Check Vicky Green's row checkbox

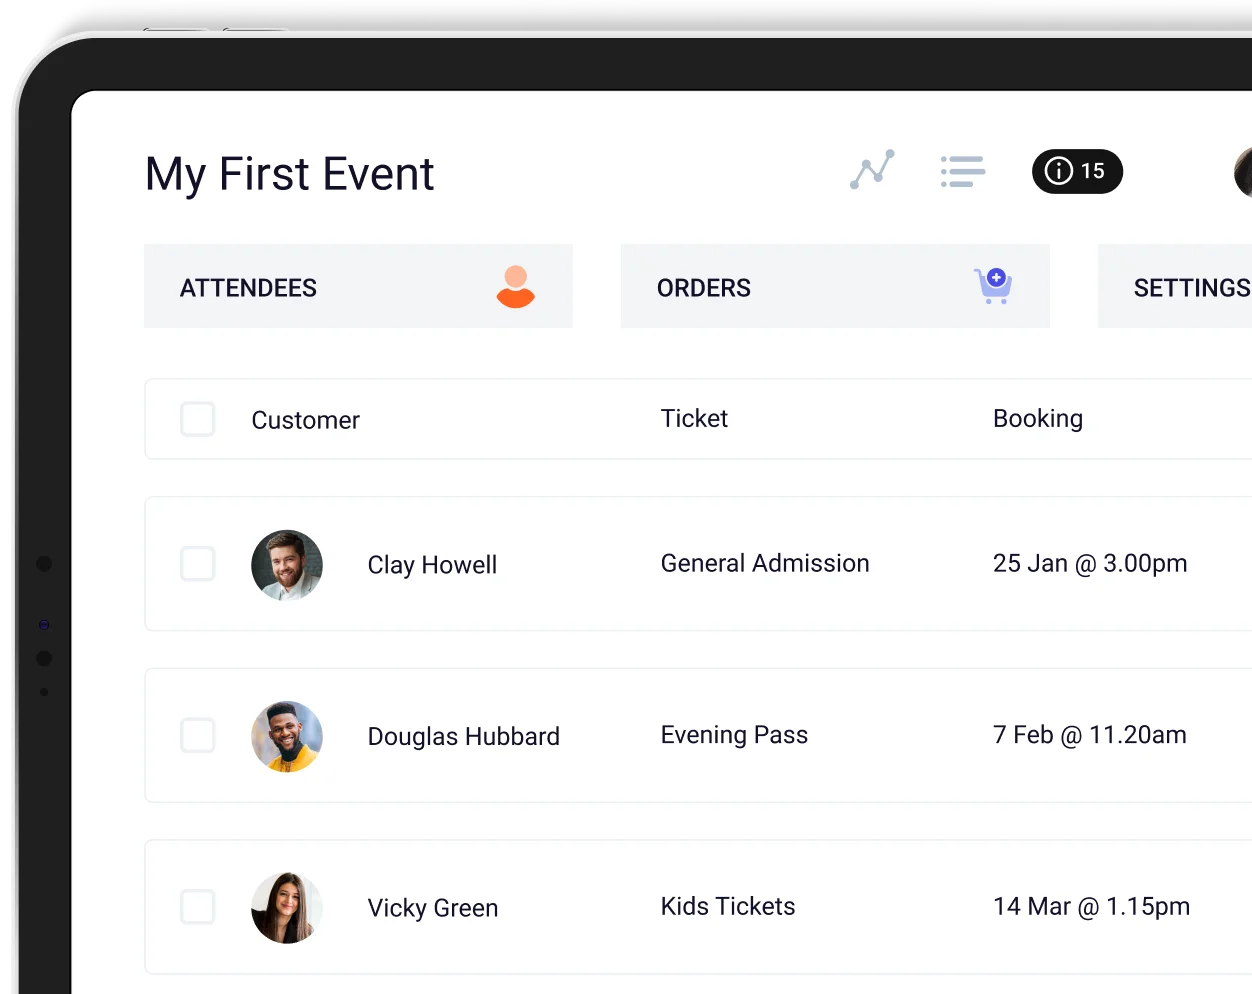click(x=198, y=907)
